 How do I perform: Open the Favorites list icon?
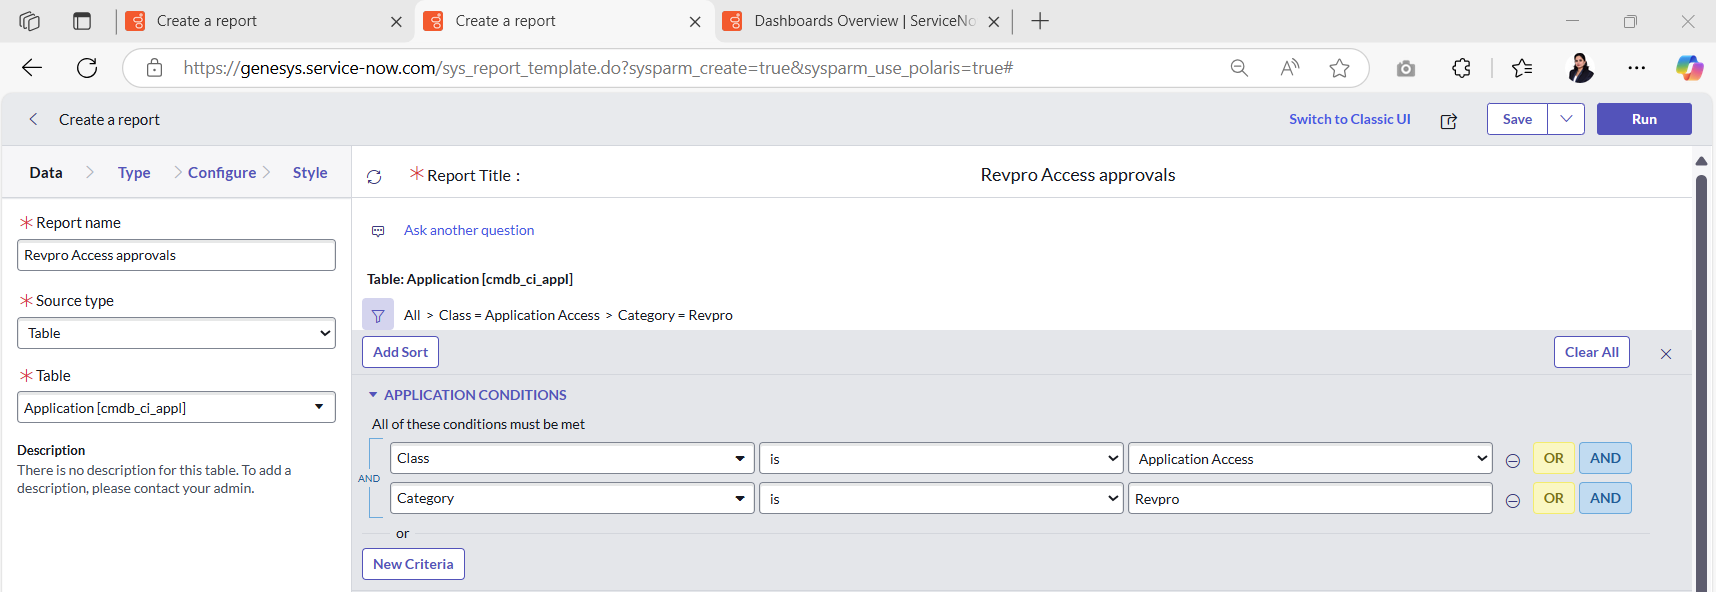point(1522,68)
